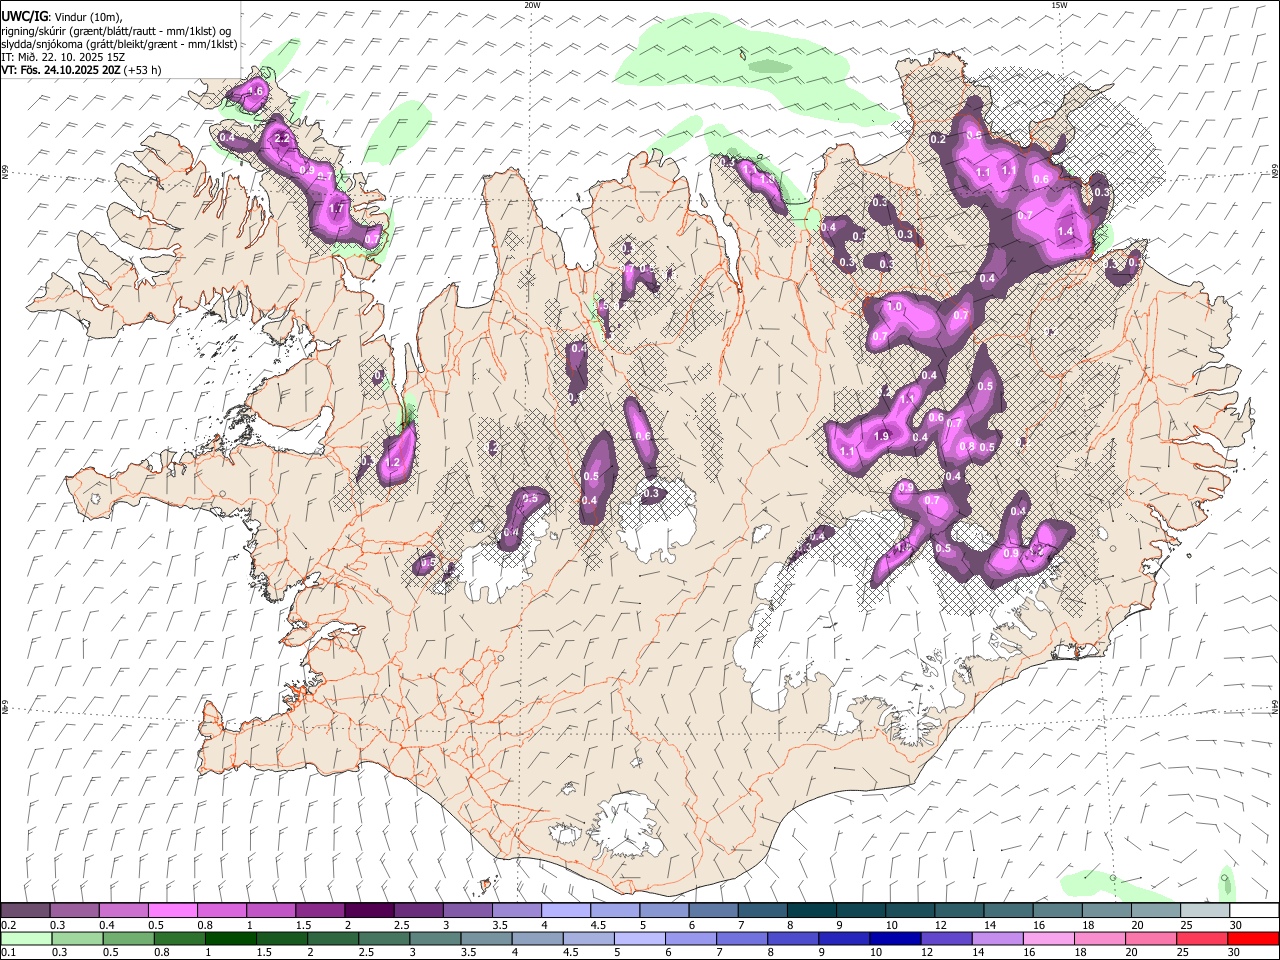This screenshot has width=1280, height=960.
Task: Select the darkest purple 2 mm snow swatch
Action: (x=368, y=910)
